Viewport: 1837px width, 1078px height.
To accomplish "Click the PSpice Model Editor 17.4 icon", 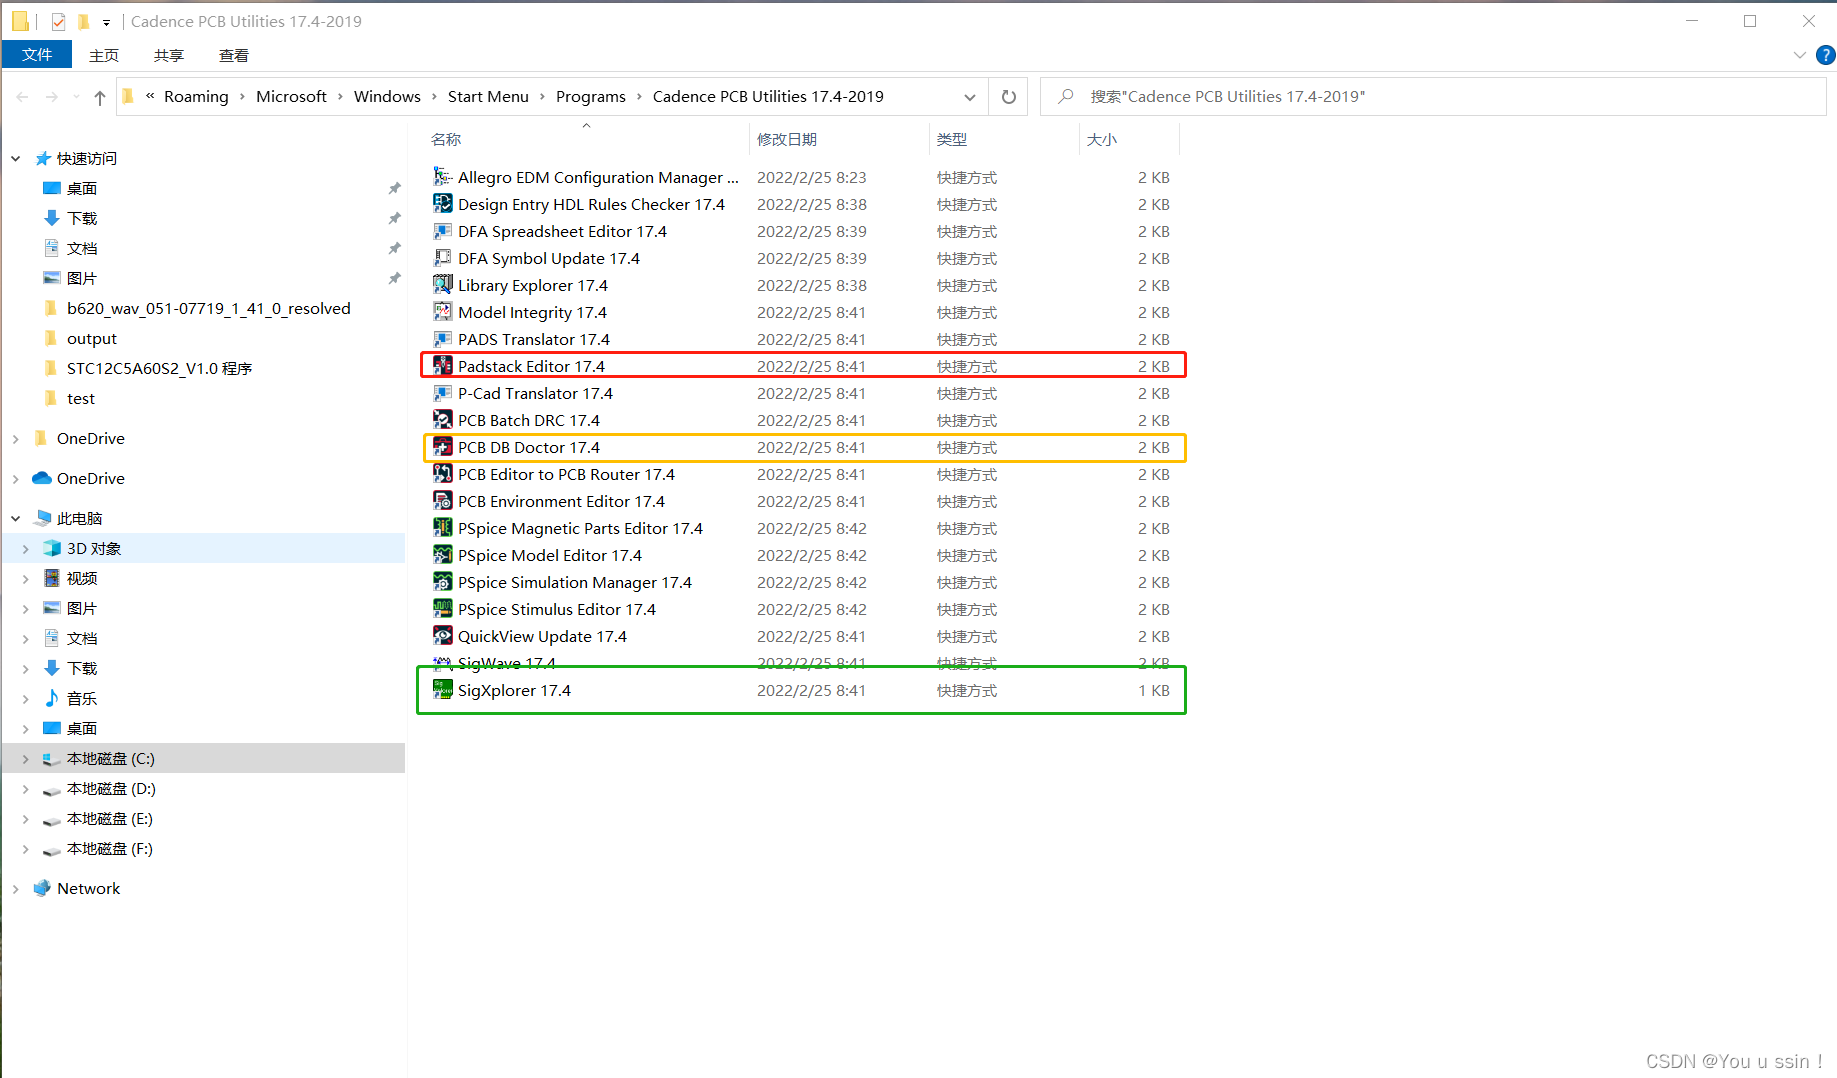I will (x=442, y=555).
